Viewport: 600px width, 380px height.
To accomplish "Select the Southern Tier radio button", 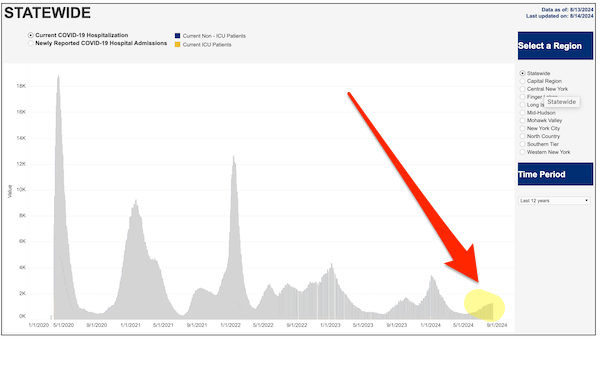I will pos(522,144).
